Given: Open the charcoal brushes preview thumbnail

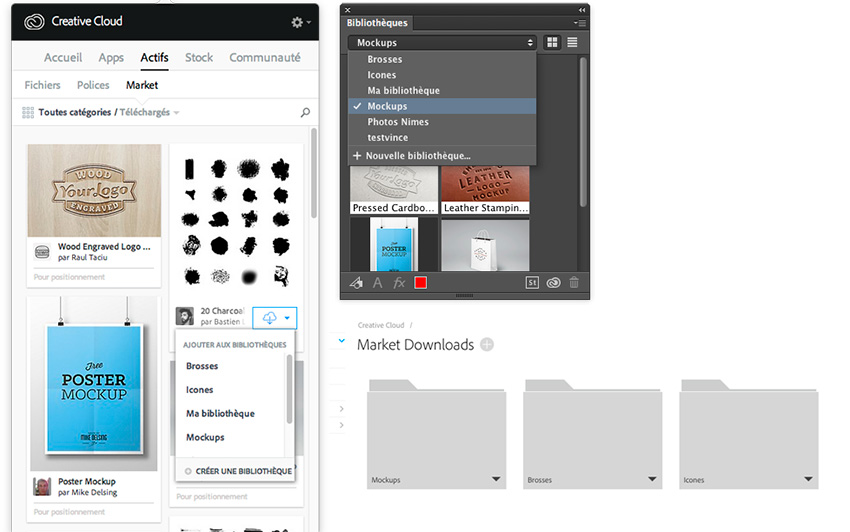Looking at the screenshot, I should point(236,222).
